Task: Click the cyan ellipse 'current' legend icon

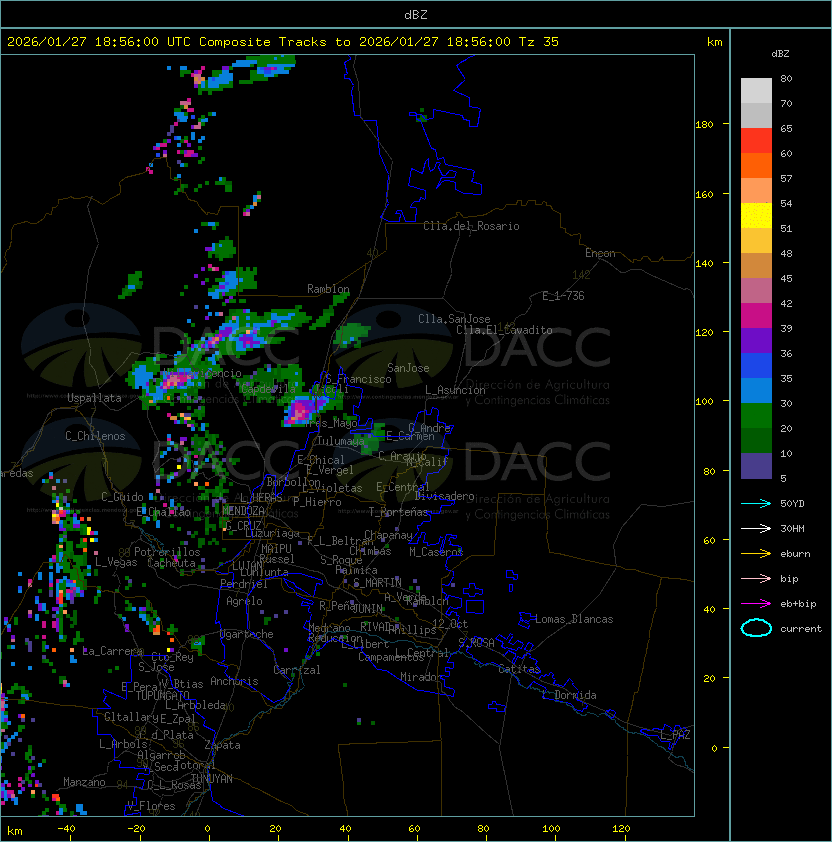Action: pos(756,628)
